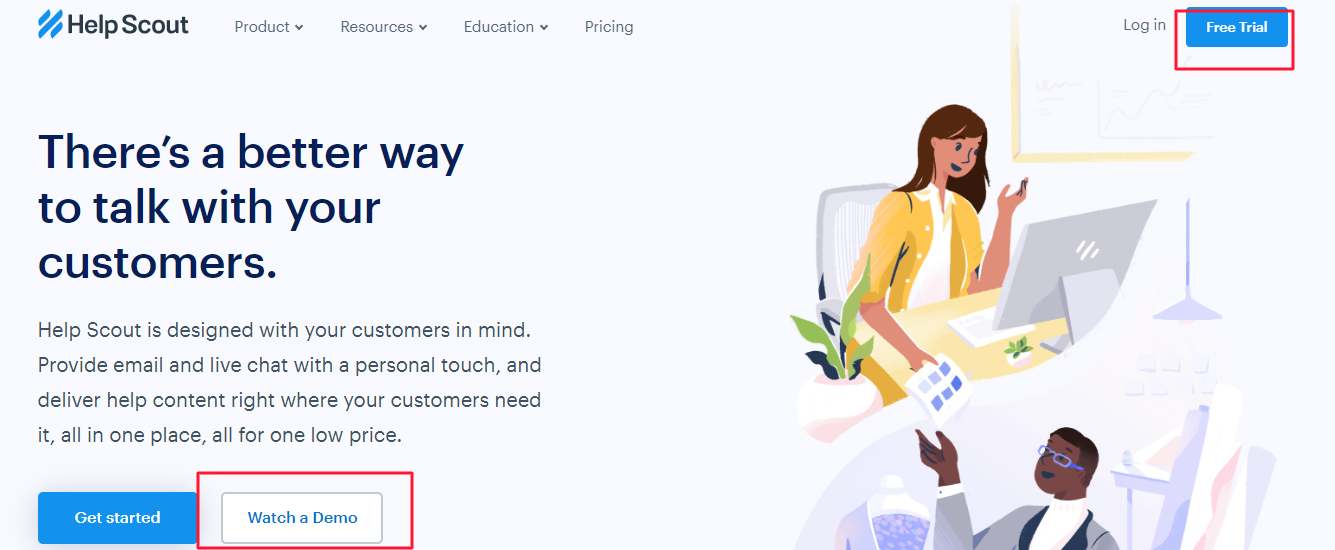This screenshot has width=1335, height=550.
Task: Open the Resources menu
Action: click(x=384, y=27)
